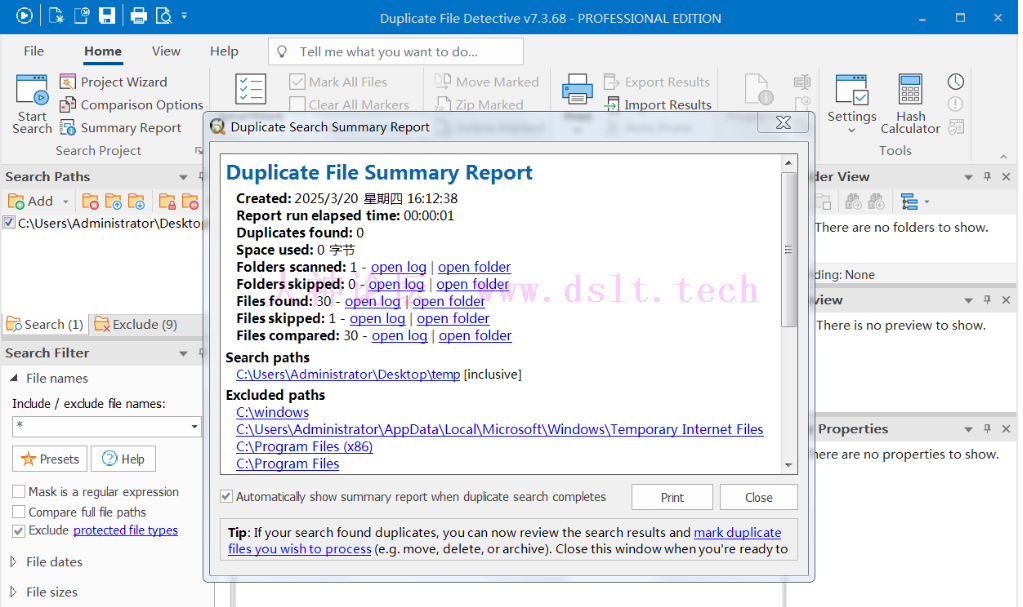The height and width of the screenshot is (607, 1023).
Task: Open the Add folder dropdown arrow
Action: point(65,202)
